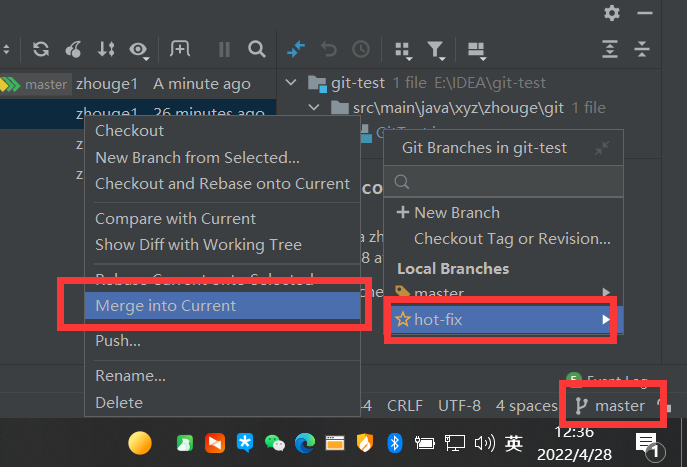The width and height of the screenshot is (687, 467).
Task: Click the Collapse All icon
Action: [x=642, y=49]
